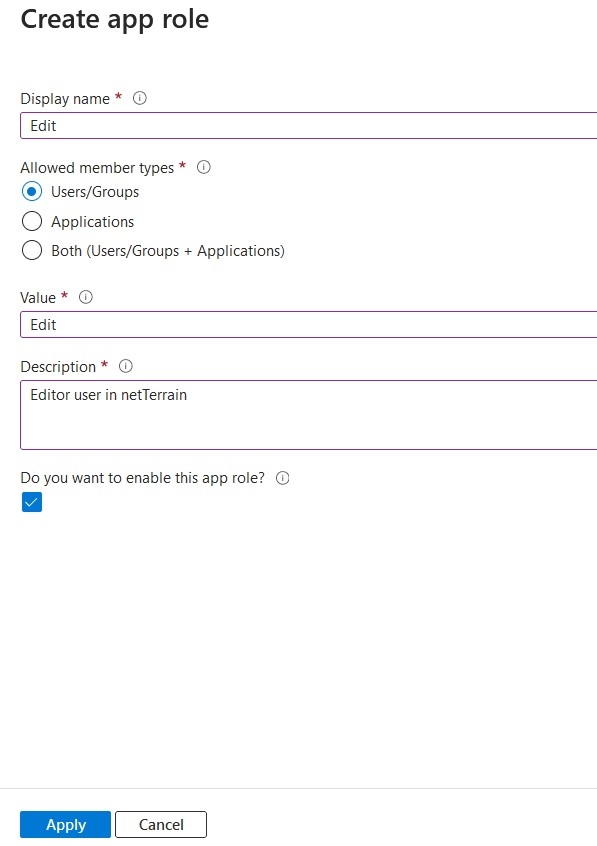
Task: Open info tooltip for Allowed member types
Action: click(203, 167)
